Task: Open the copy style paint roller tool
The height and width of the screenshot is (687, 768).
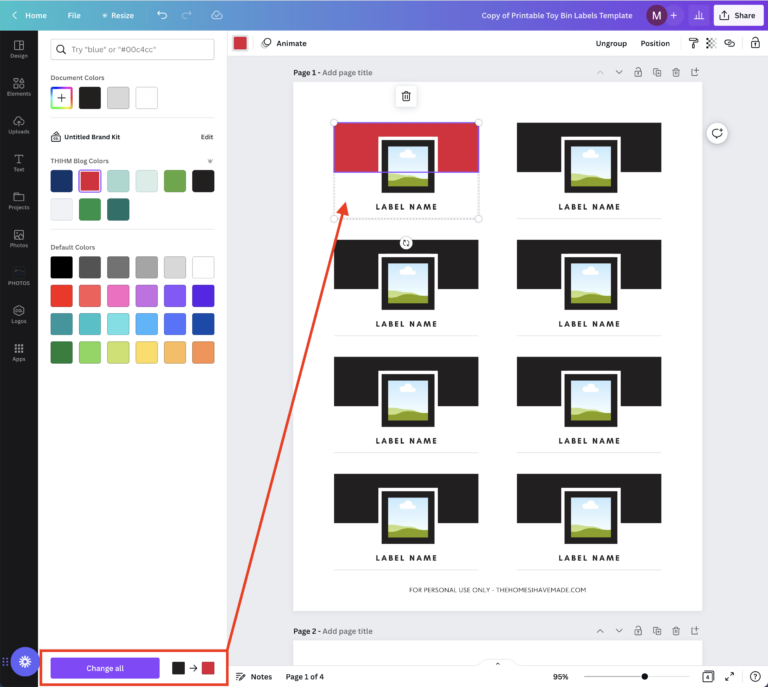Action: coord(693,43)
